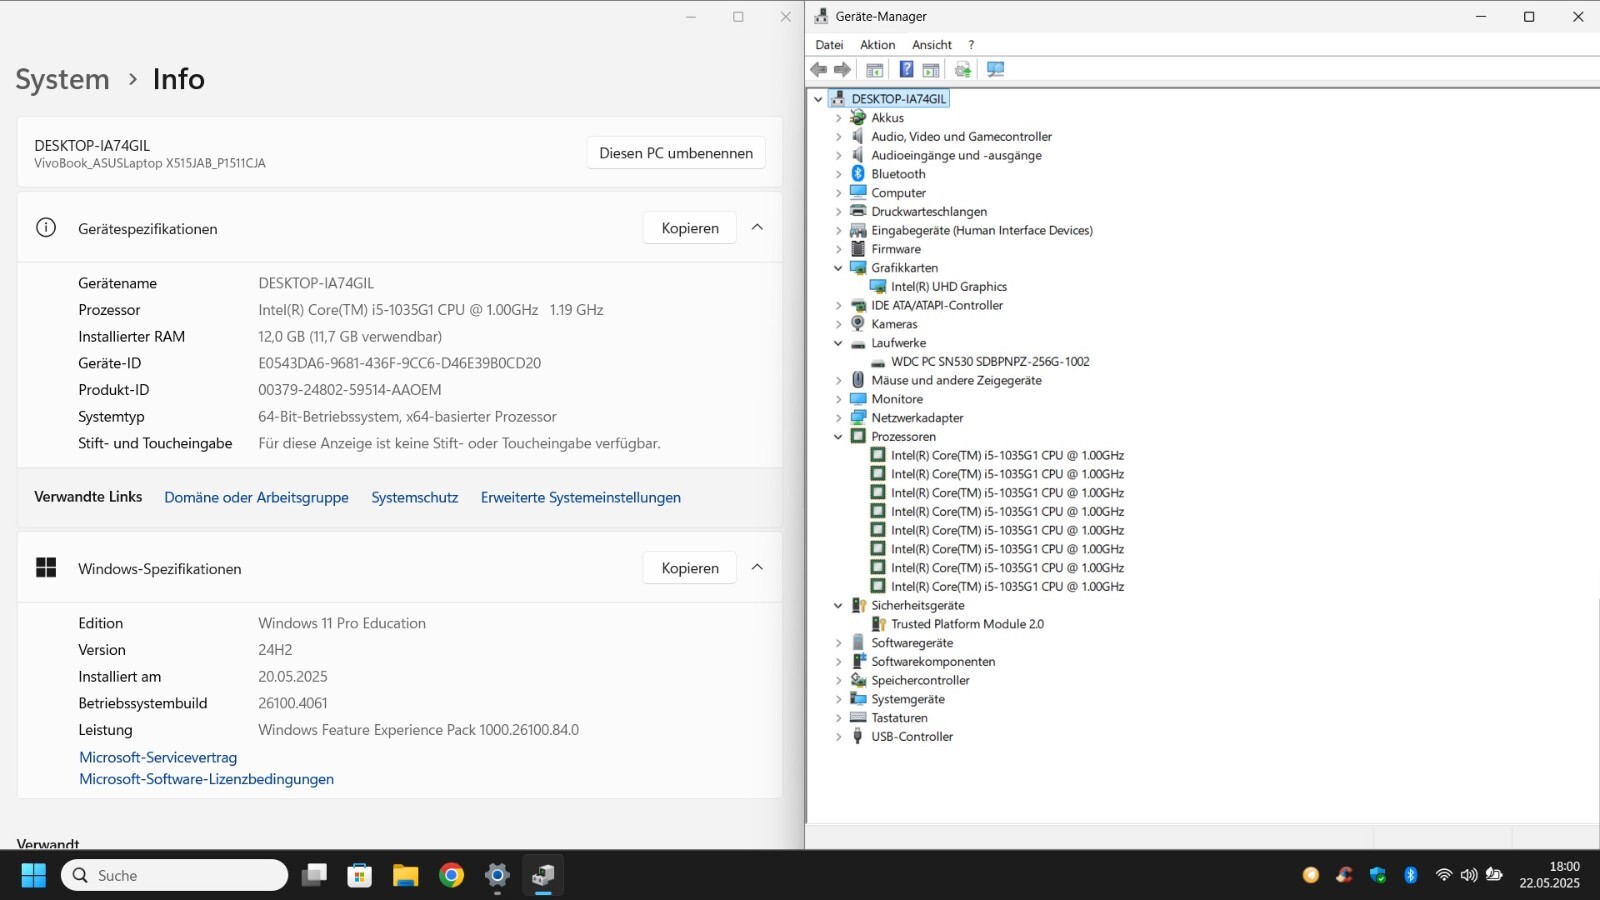Image resolution: width=1600 pixels, height=900 pixels.
Task: Click the Firmware category icon
Action: (x=858, y=249)
